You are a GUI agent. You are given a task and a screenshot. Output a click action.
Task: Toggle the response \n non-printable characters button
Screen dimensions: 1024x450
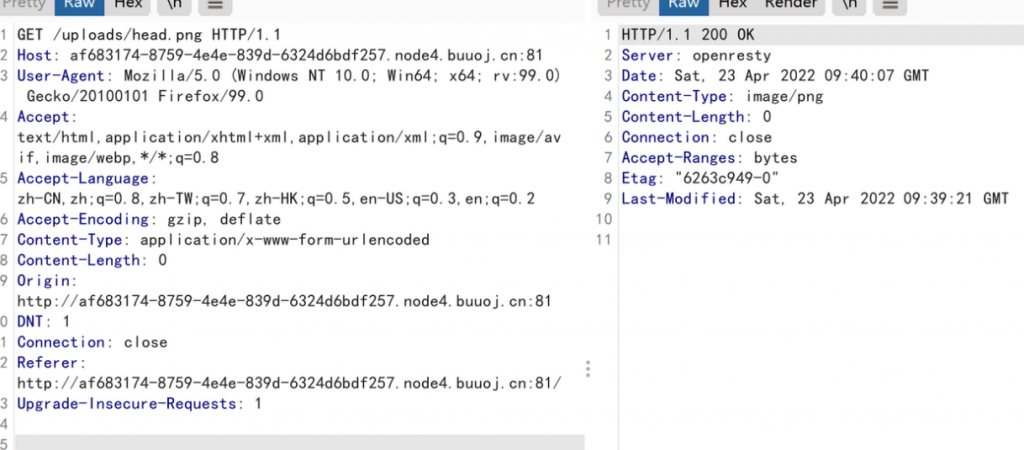(850, 5)
